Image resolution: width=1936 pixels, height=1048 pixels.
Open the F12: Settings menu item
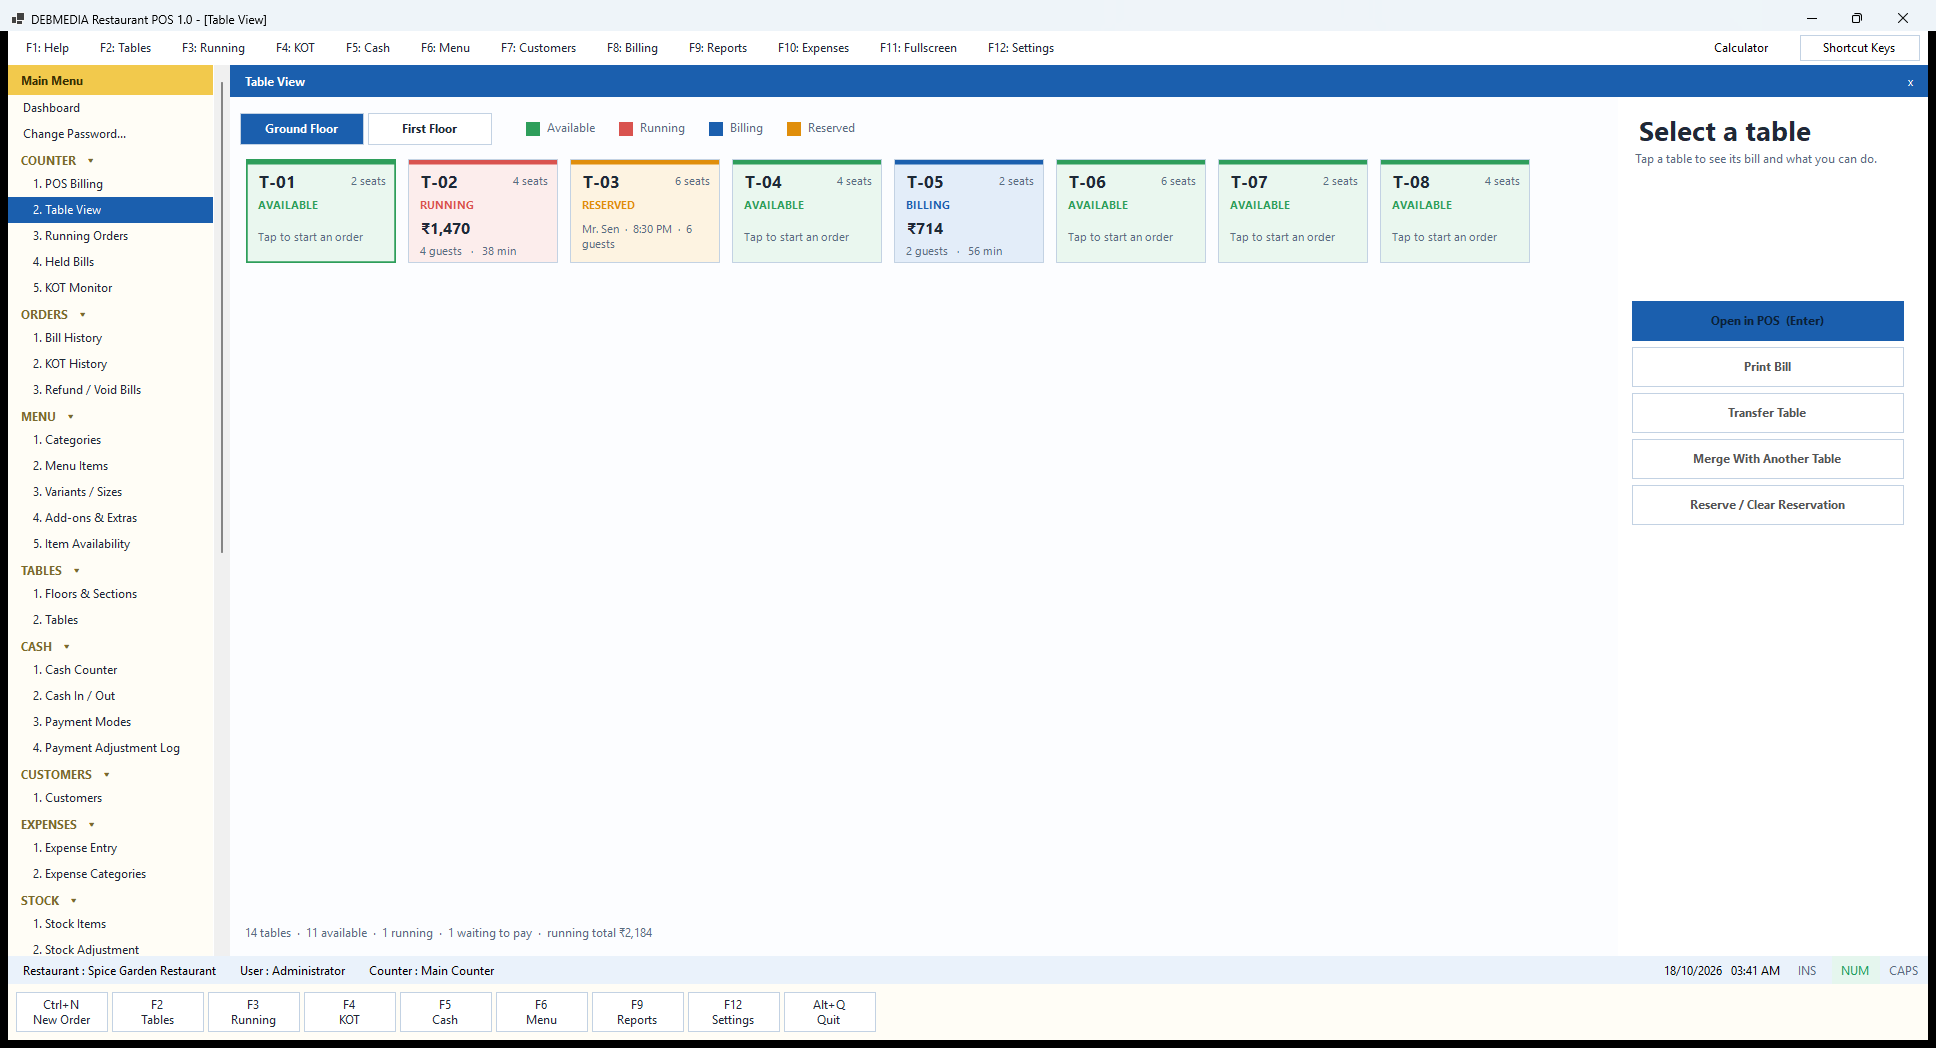point(1020,48)
